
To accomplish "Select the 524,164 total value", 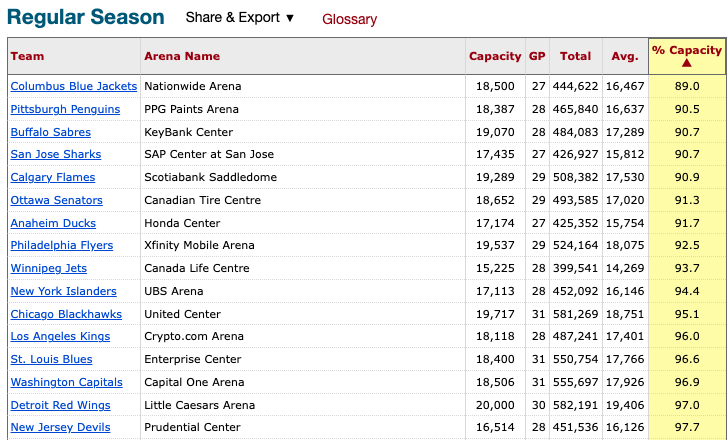I will (x=576, y=246).
